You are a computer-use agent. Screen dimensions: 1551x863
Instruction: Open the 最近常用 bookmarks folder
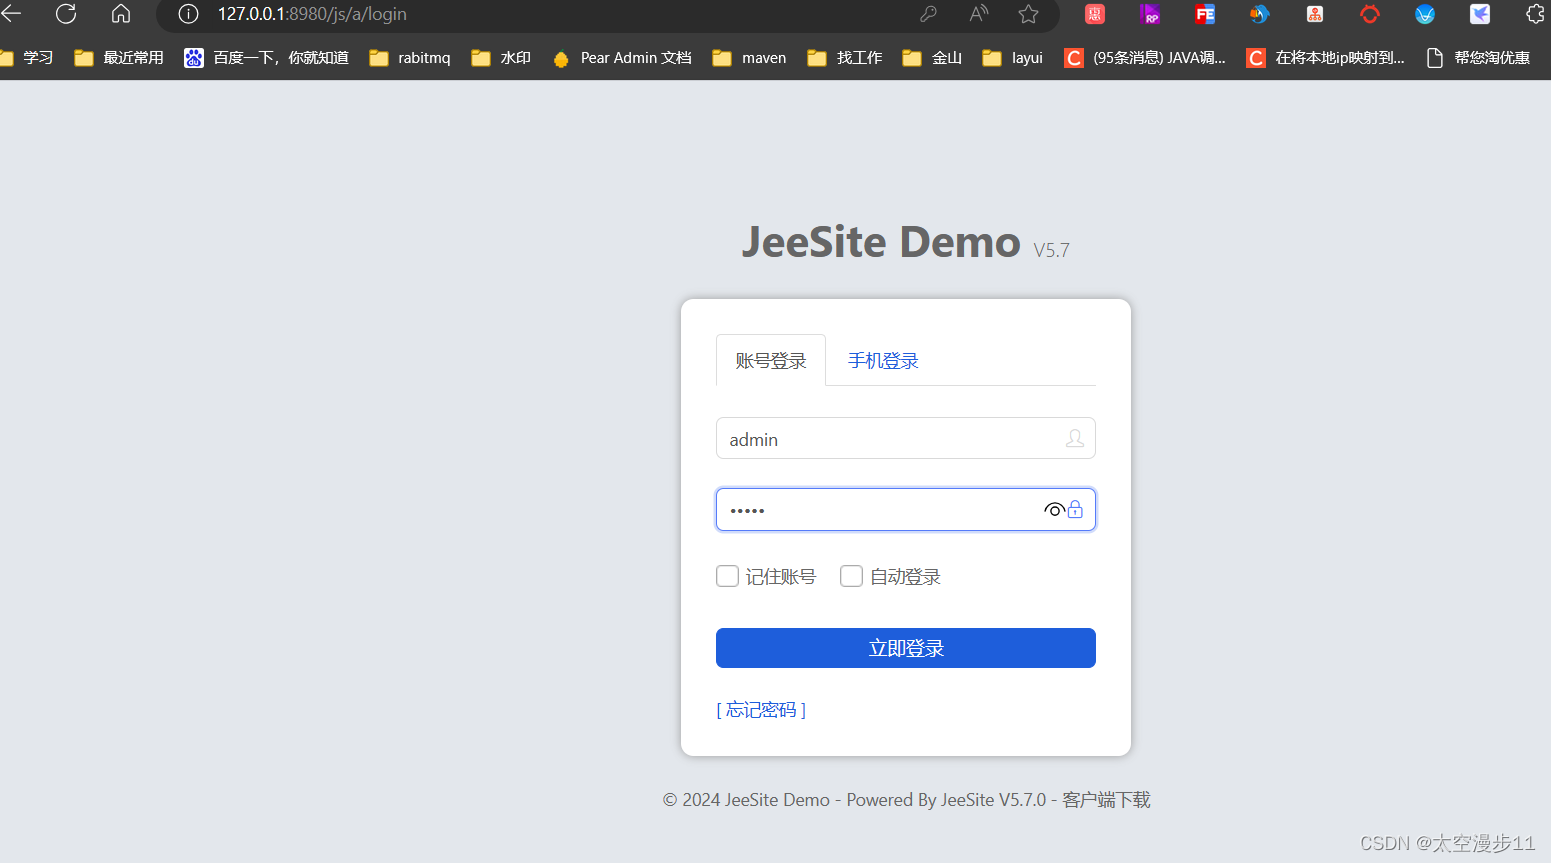[x=119, y=58]
